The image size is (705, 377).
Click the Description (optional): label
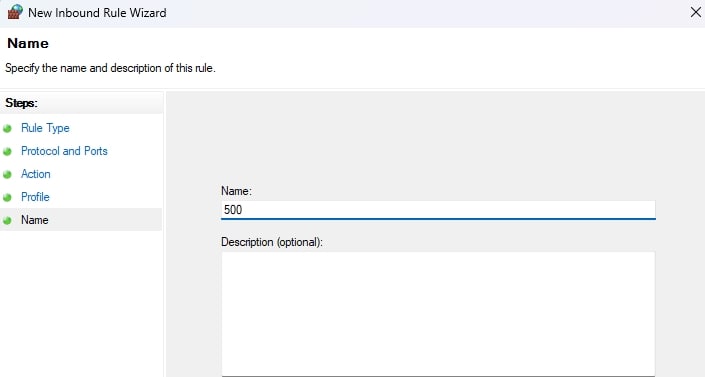272,242
